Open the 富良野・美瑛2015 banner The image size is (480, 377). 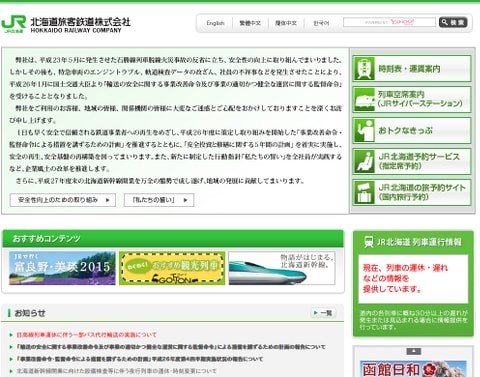62,268
